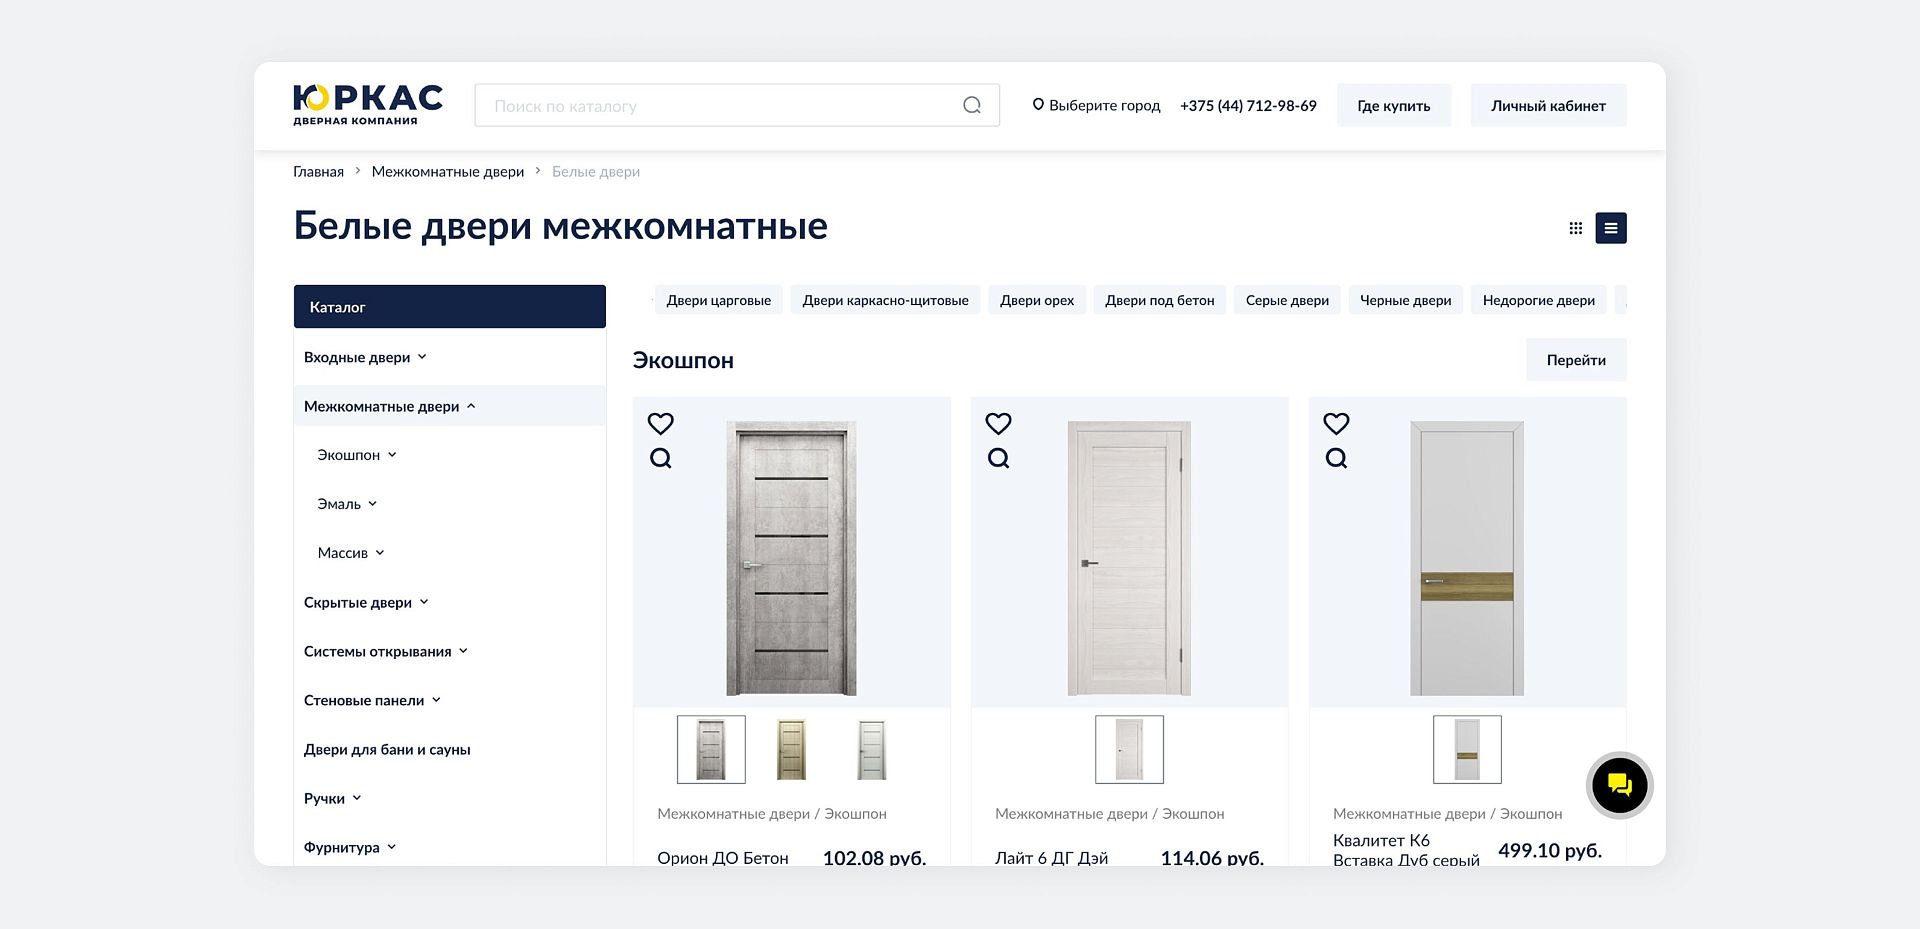Expand the Входные двери category
Screen dimensions: 1920x929
click(365, 357)
